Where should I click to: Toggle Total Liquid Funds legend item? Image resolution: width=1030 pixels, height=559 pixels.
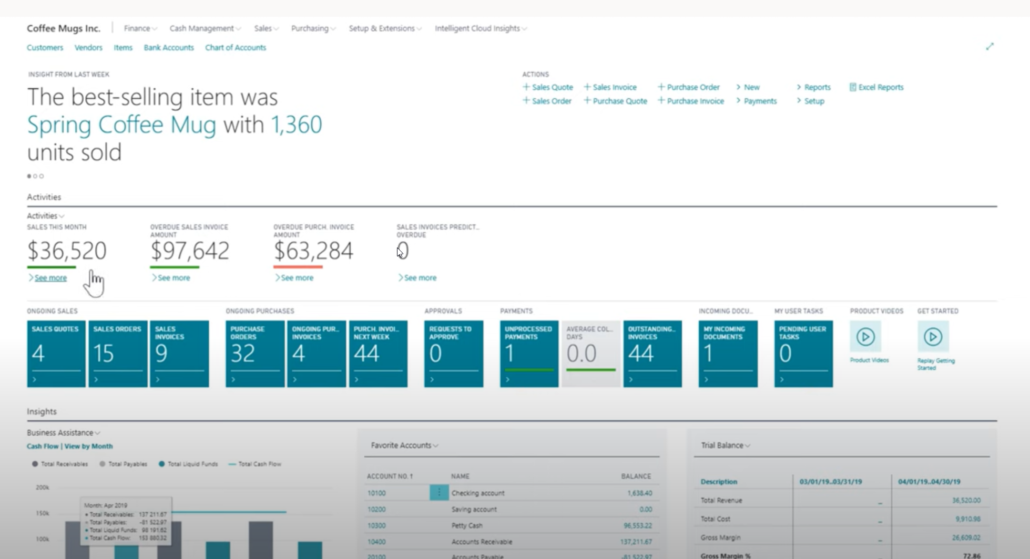pos(188,464)
